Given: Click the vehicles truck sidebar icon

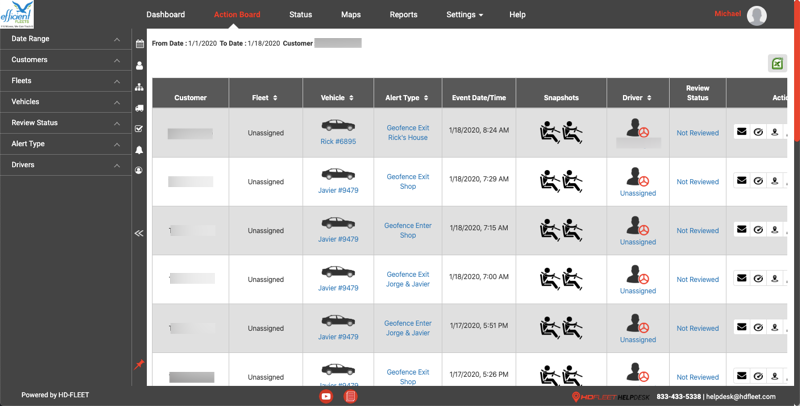Looking at the screenshot, I should [139, 108].
